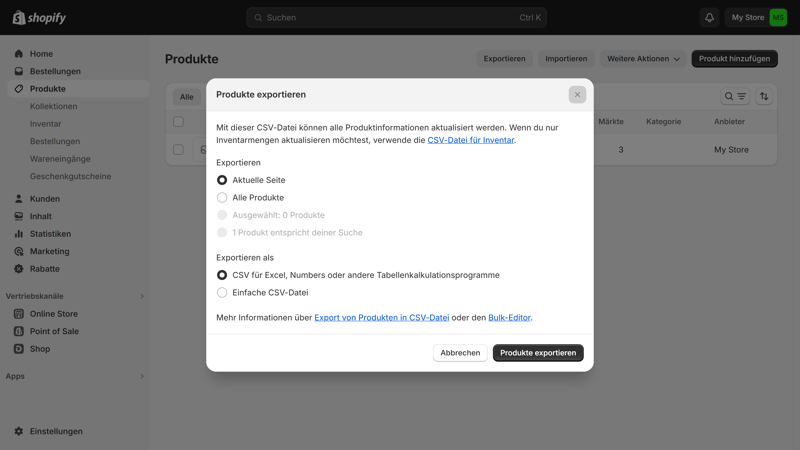800x450 pixels.
Task: Select the Aktuelle Seite radio button
Action: point(222,180)
